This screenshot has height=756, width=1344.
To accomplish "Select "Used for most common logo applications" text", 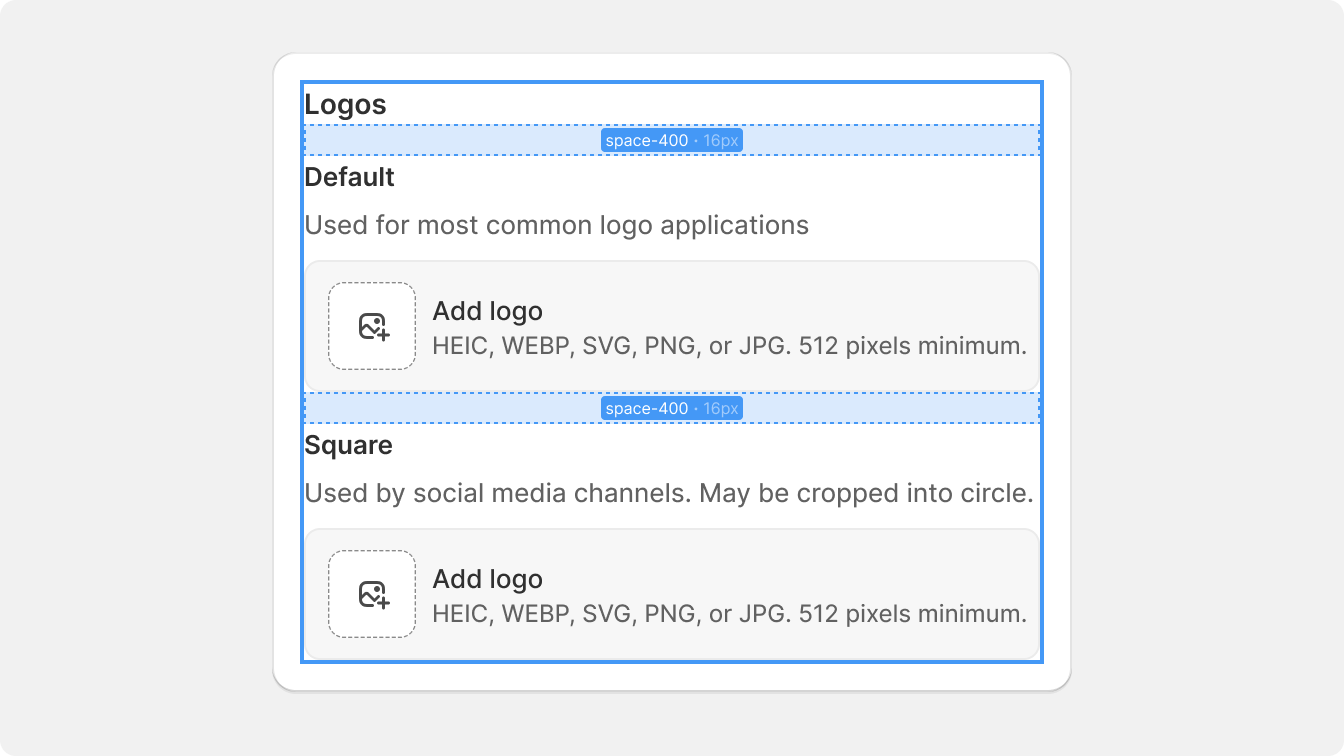I will [556, 225].
